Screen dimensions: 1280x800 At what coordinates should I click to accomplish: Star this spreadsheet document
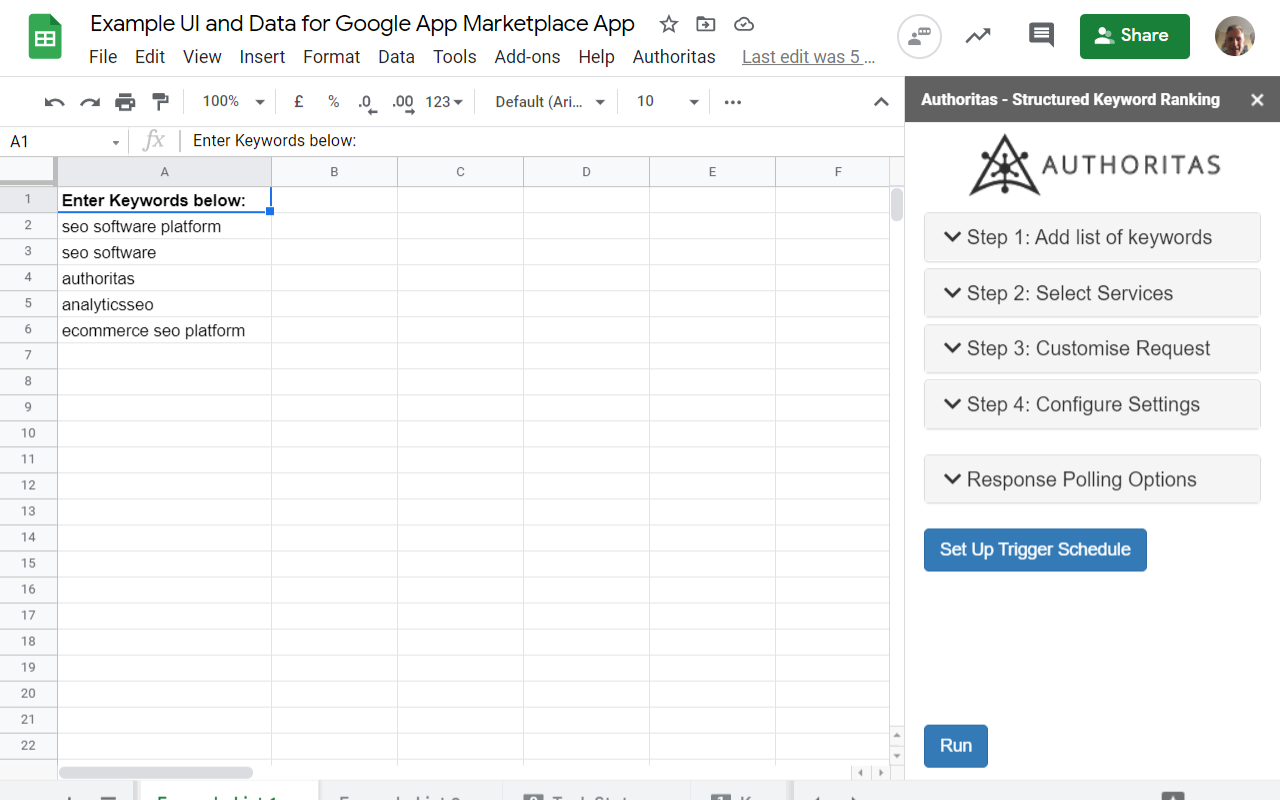(x=669, y=24)
